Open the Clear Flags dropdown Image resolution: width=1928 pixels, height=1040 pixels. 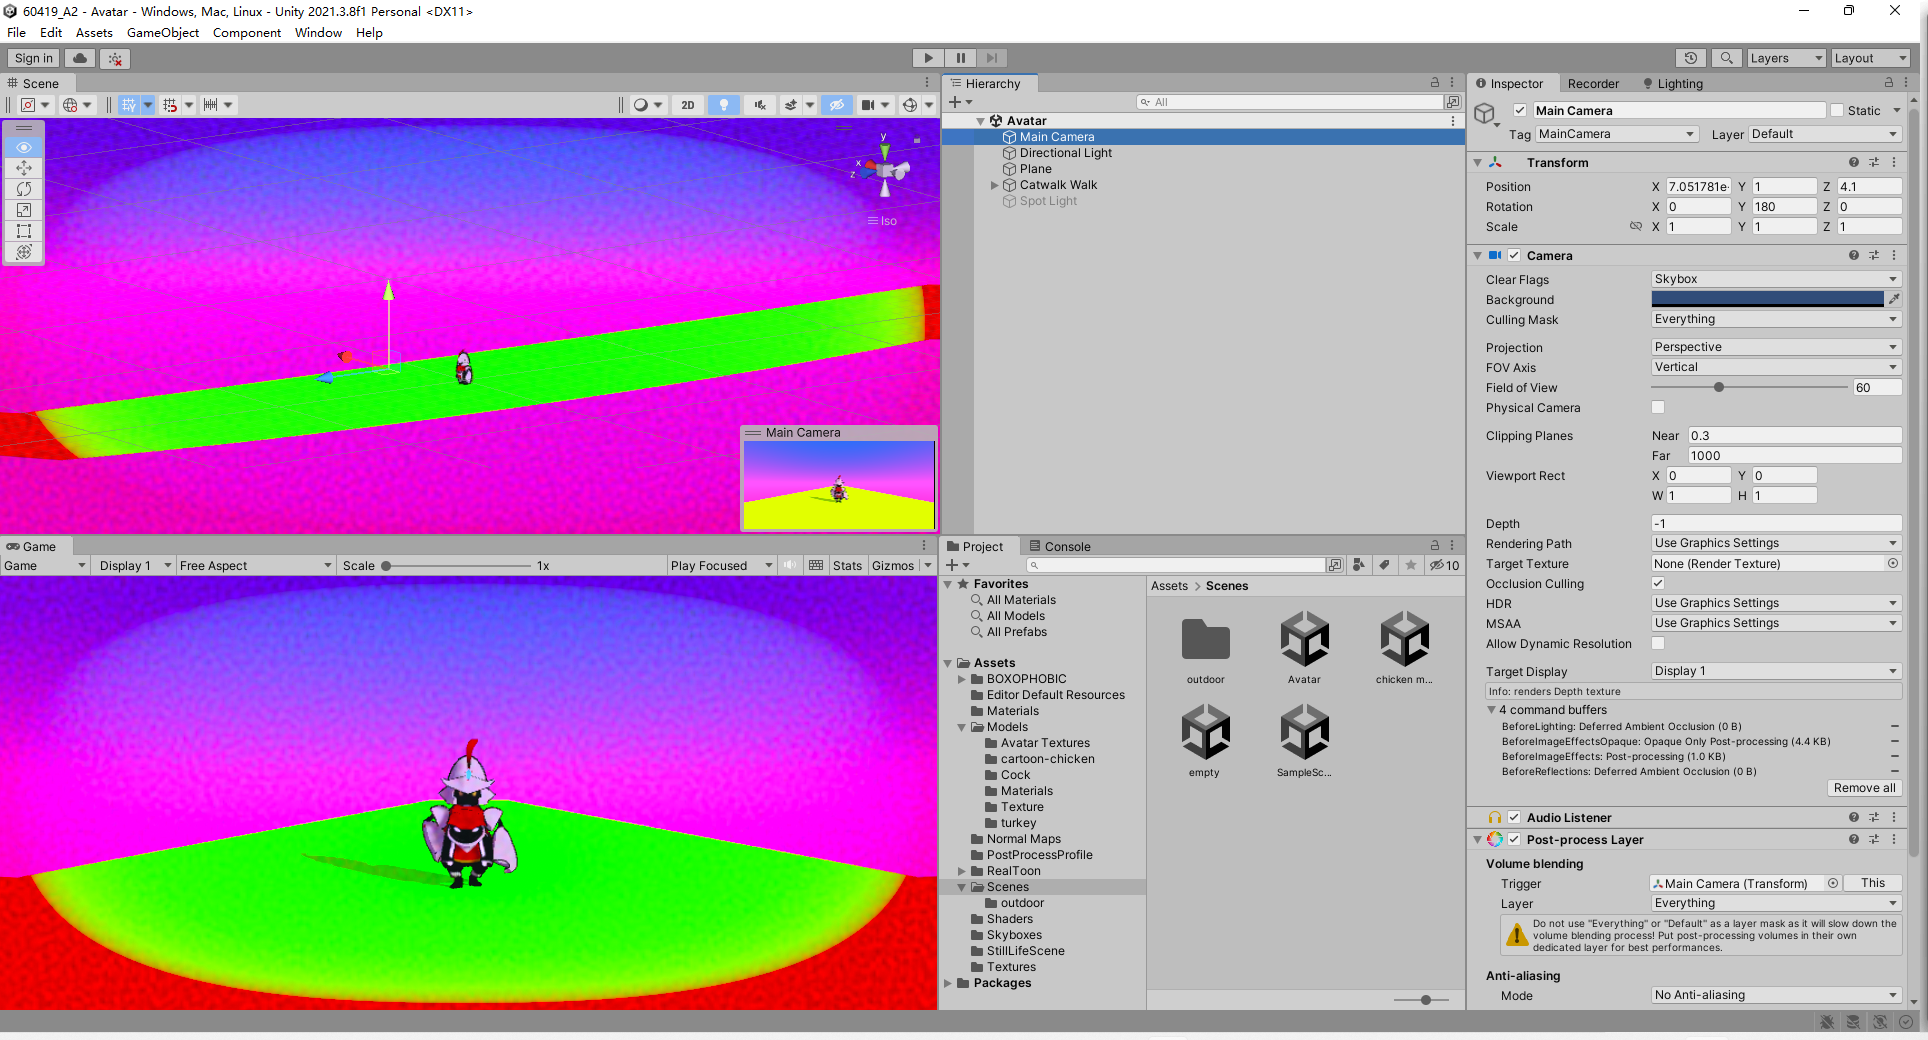point(1775,279)
